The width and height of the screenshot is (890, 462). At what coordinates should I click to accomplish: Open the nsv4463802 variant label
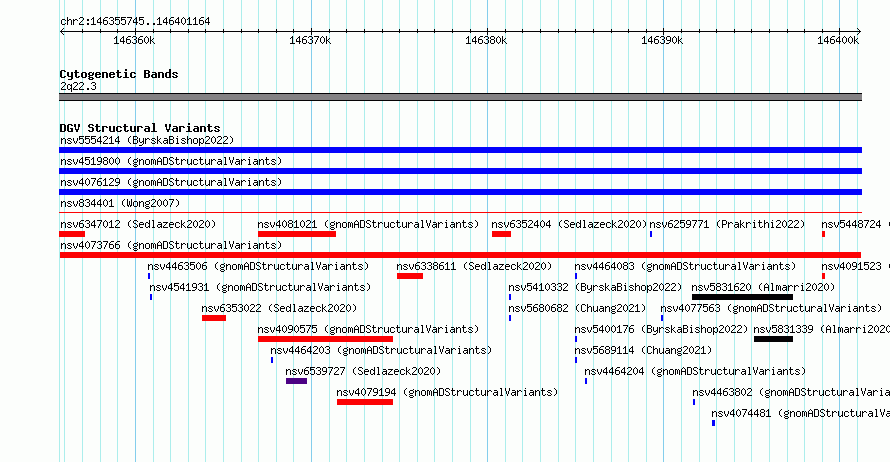[791, 392]
